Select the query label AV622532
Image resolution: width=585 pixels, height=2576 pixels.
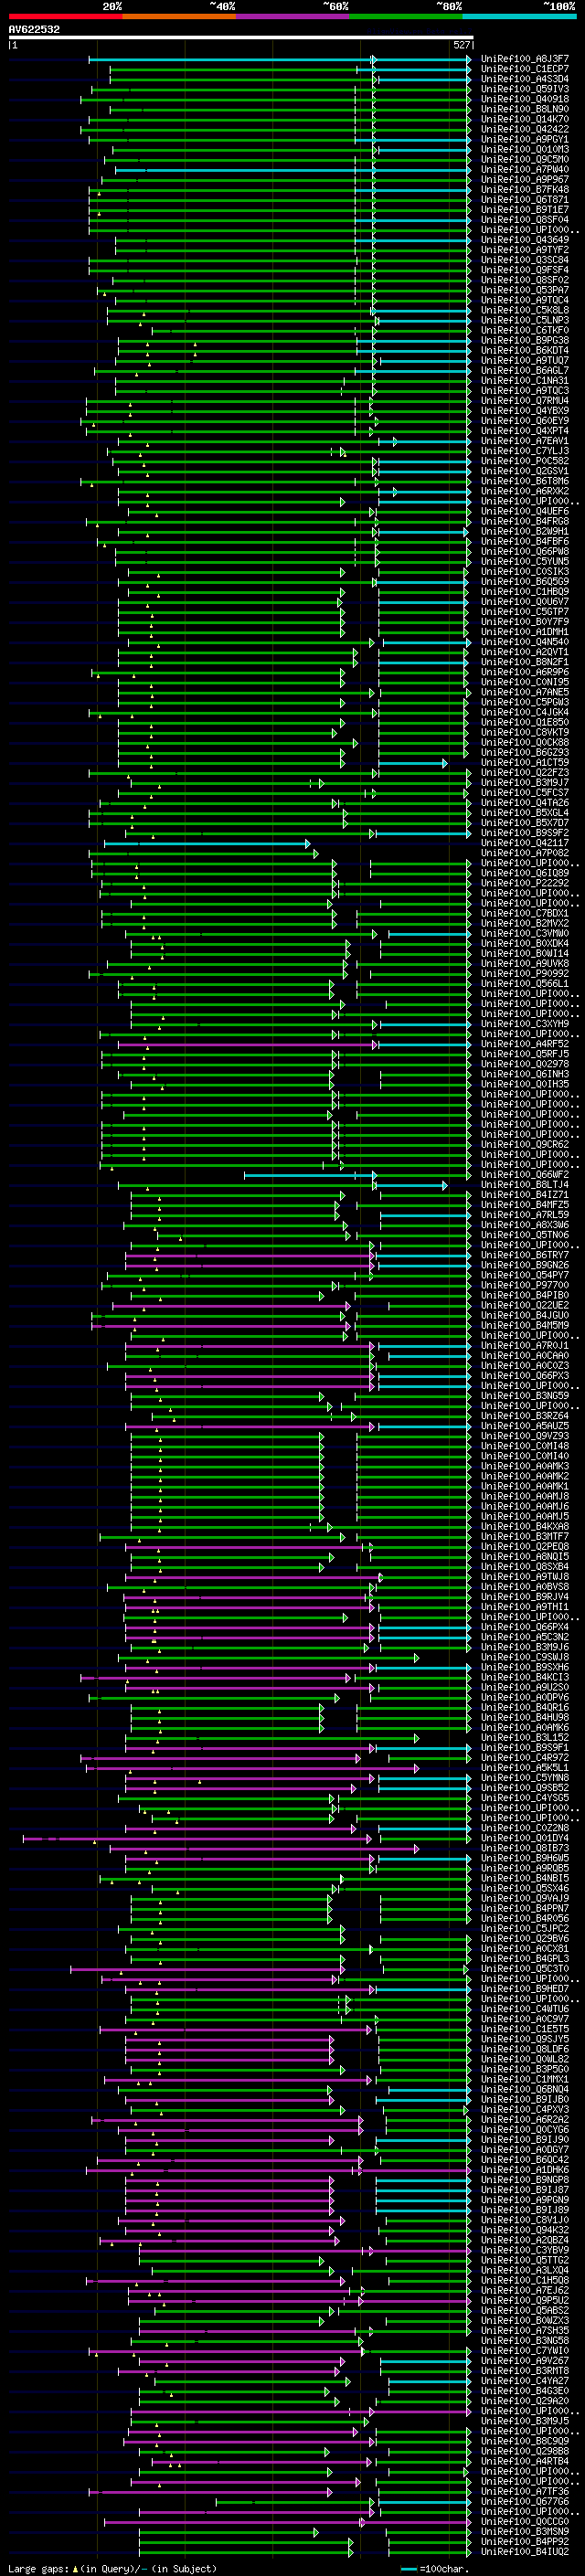click(34, 30)
